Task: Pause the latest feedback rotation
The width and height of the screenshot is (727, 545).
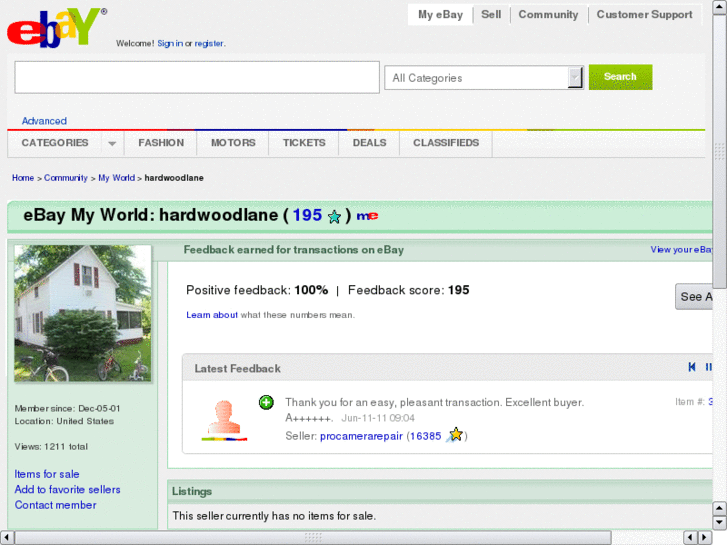Action: click(x=709, y=367)
